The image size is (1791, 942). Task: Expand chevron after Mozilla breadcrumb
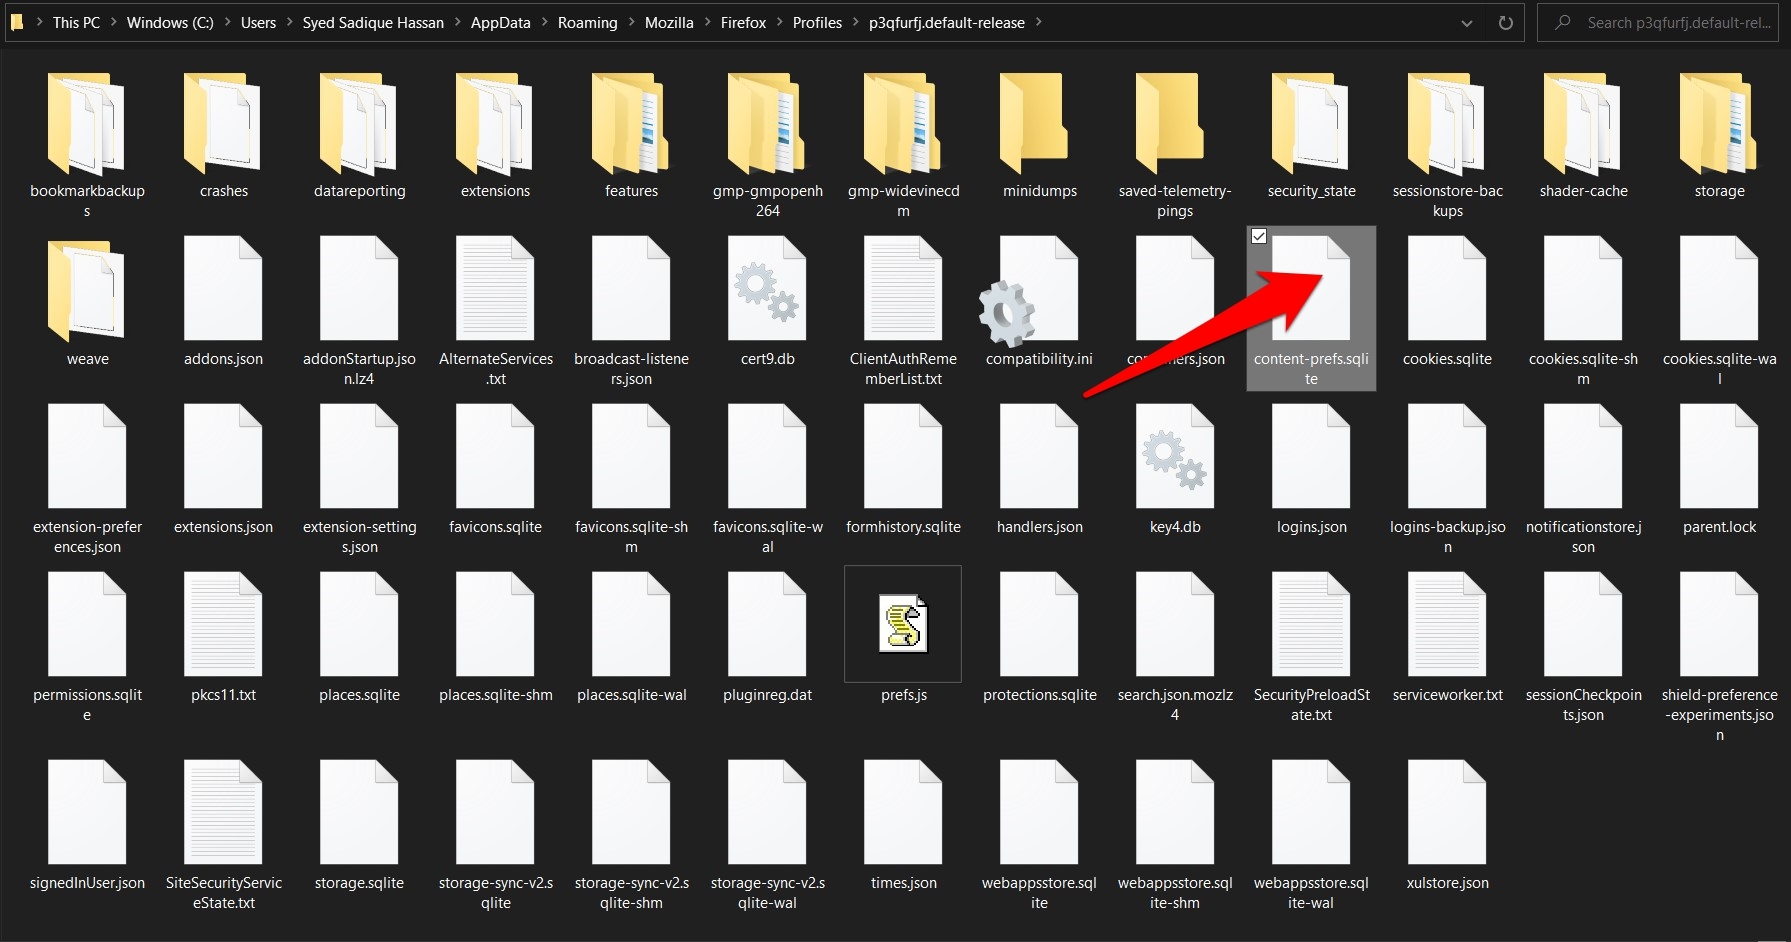(x=707, y=22)
